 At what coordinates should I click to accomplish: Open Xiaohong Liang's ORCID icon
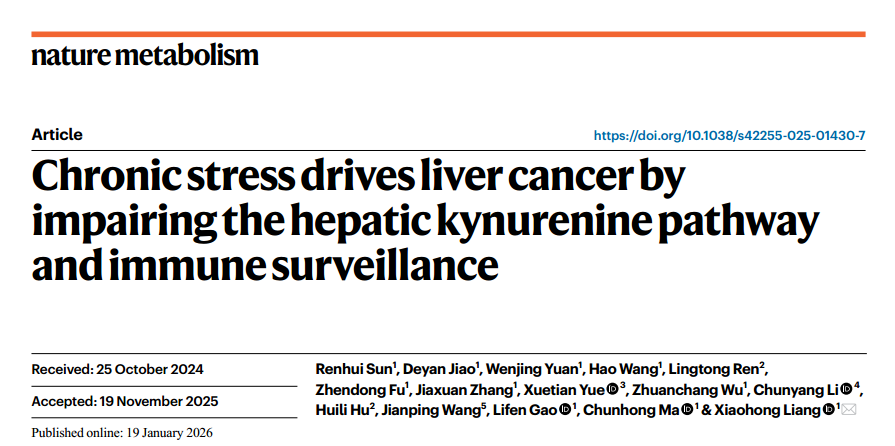(827, 410)
